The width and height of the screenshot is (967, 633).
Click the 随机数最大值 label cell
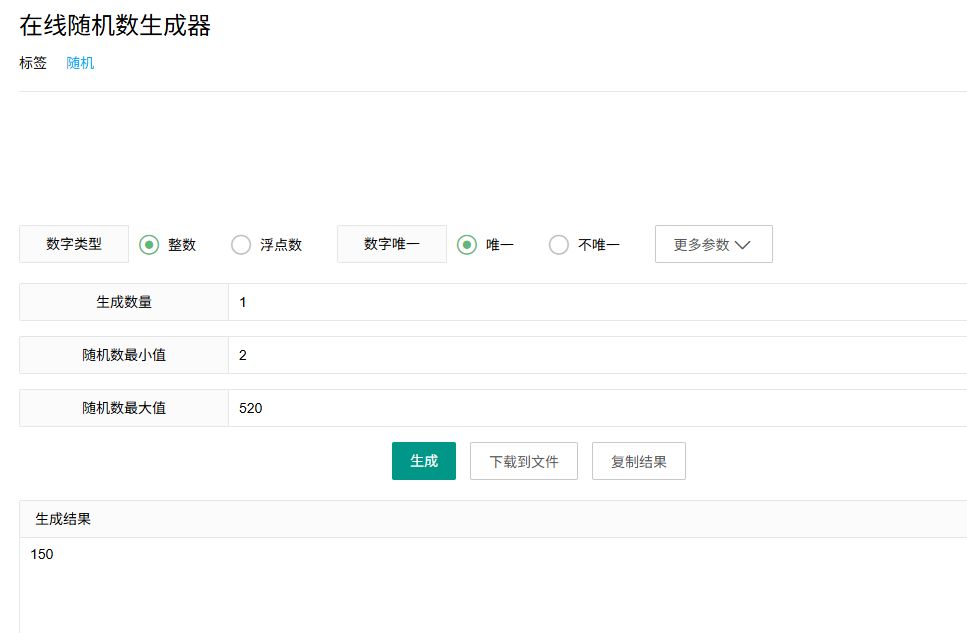124,408
